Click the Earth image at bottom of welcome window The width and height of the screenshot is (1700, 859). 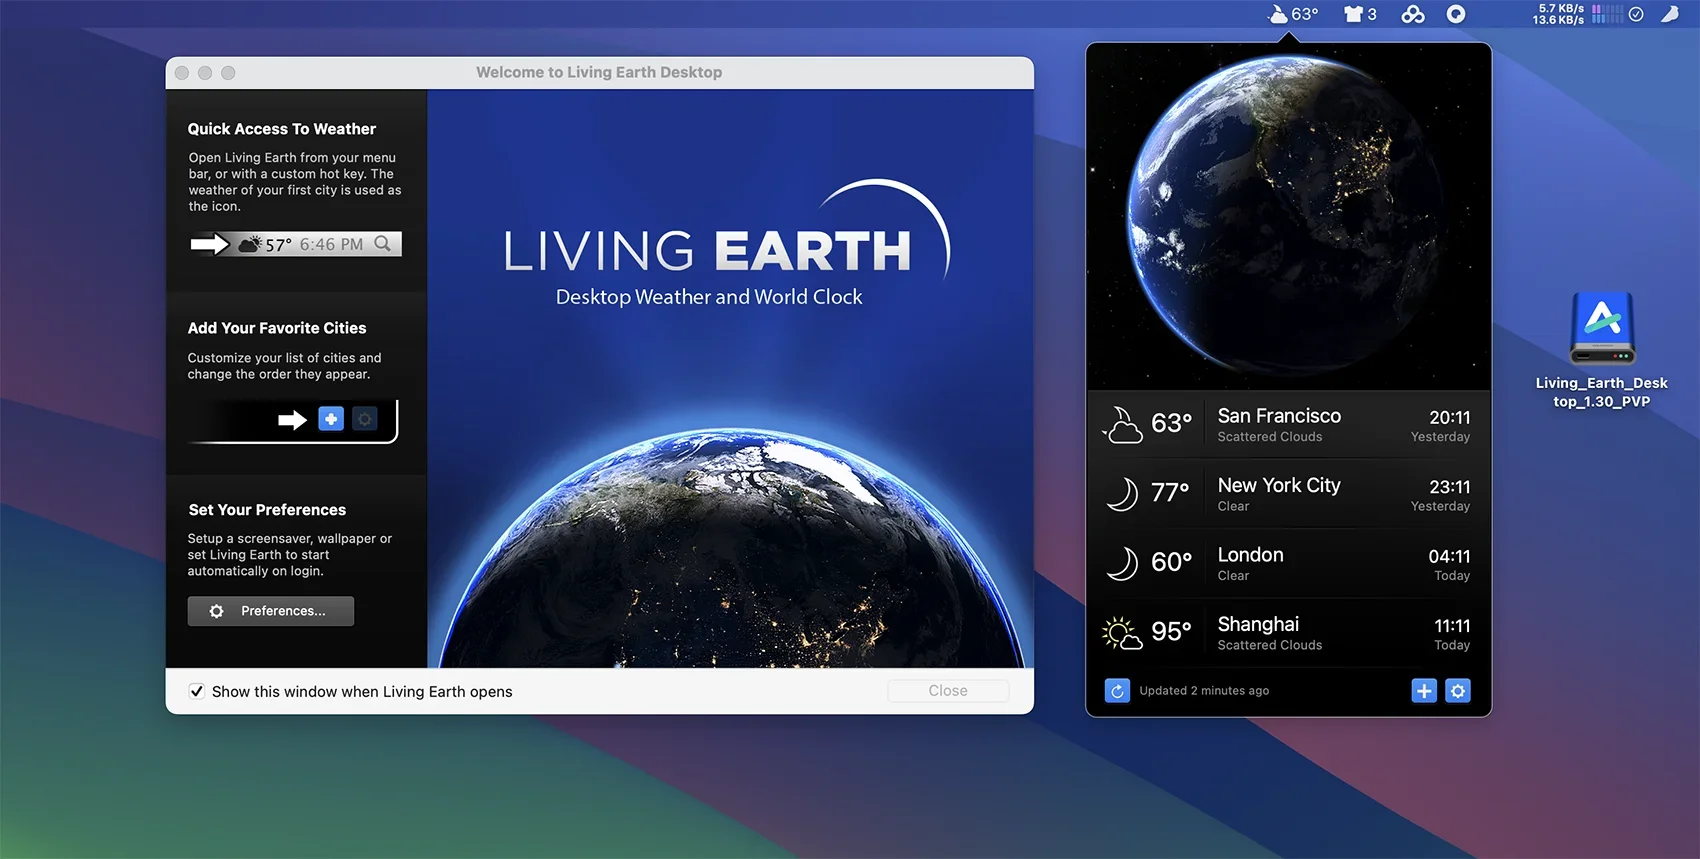[731, 548]
